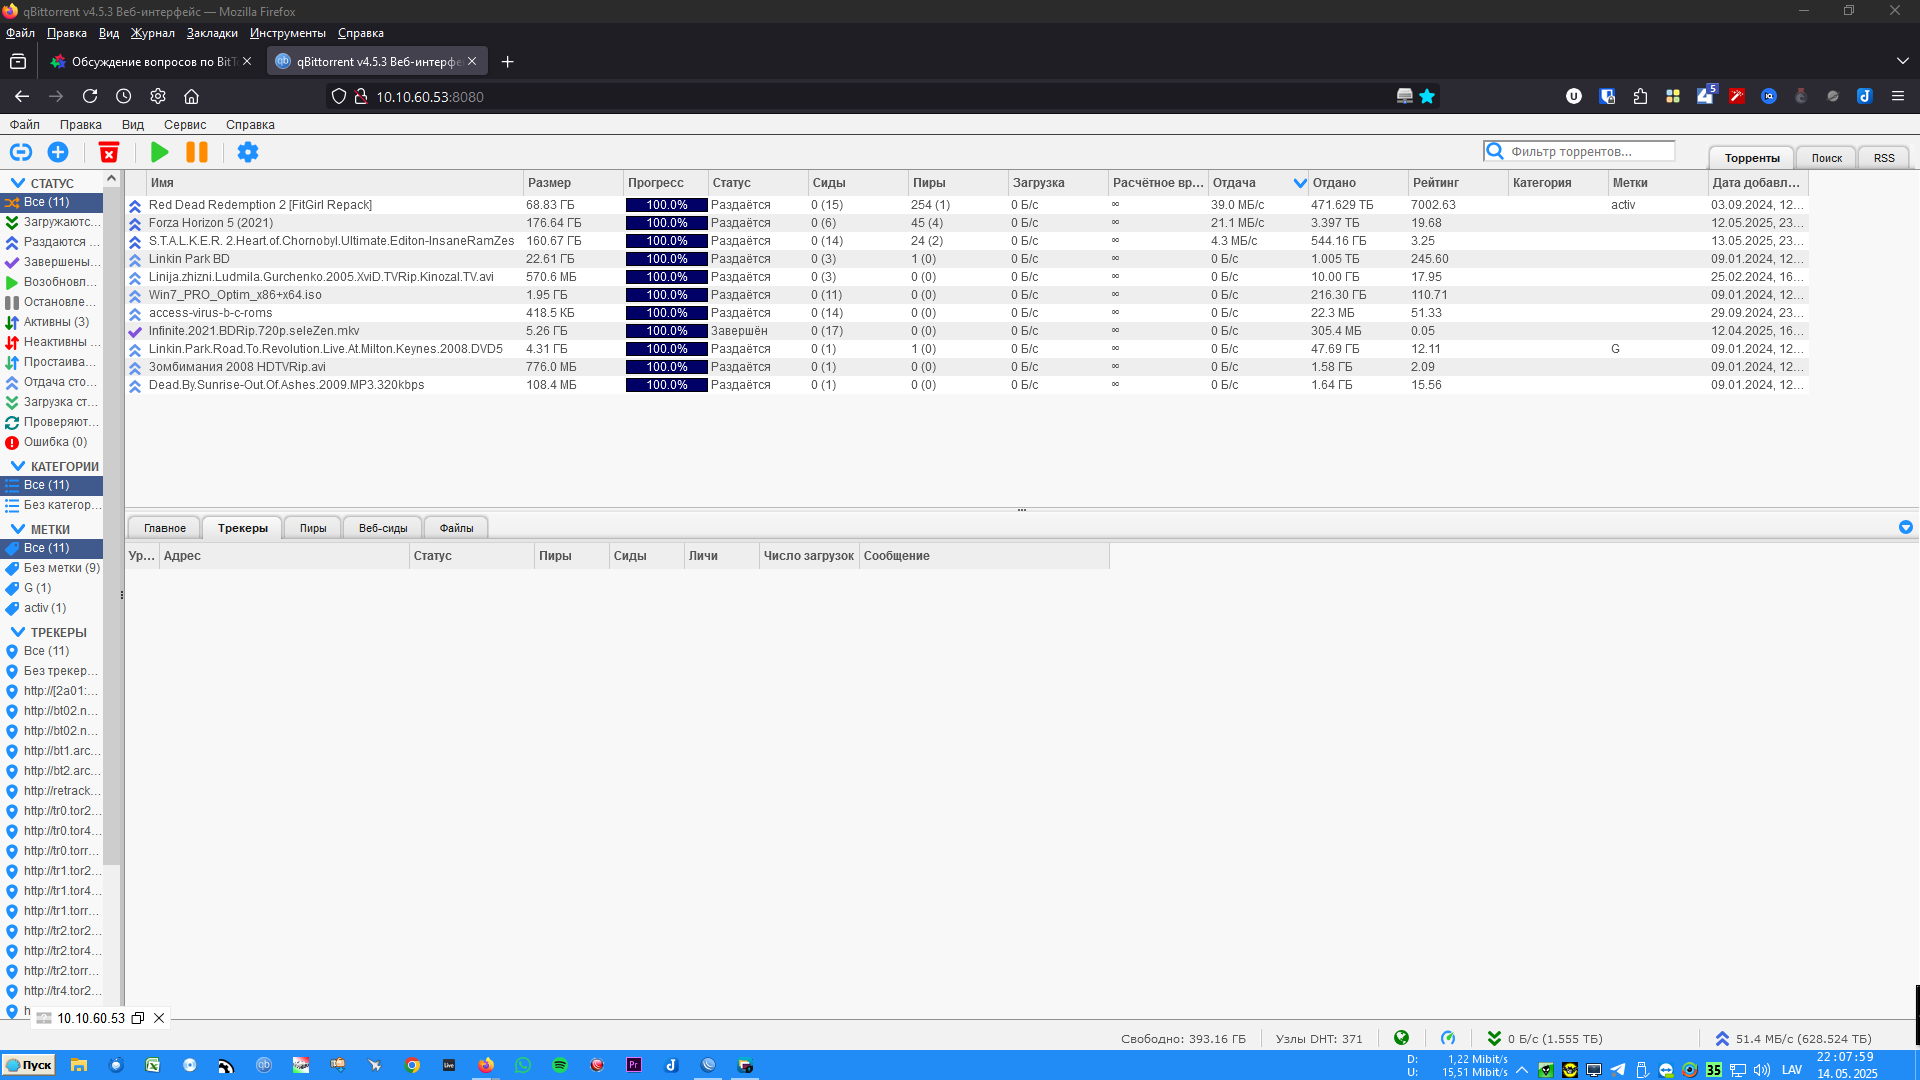Open Firefox Закладки menu
This screenshot has height=1080, width=1920.
(212, 33)
